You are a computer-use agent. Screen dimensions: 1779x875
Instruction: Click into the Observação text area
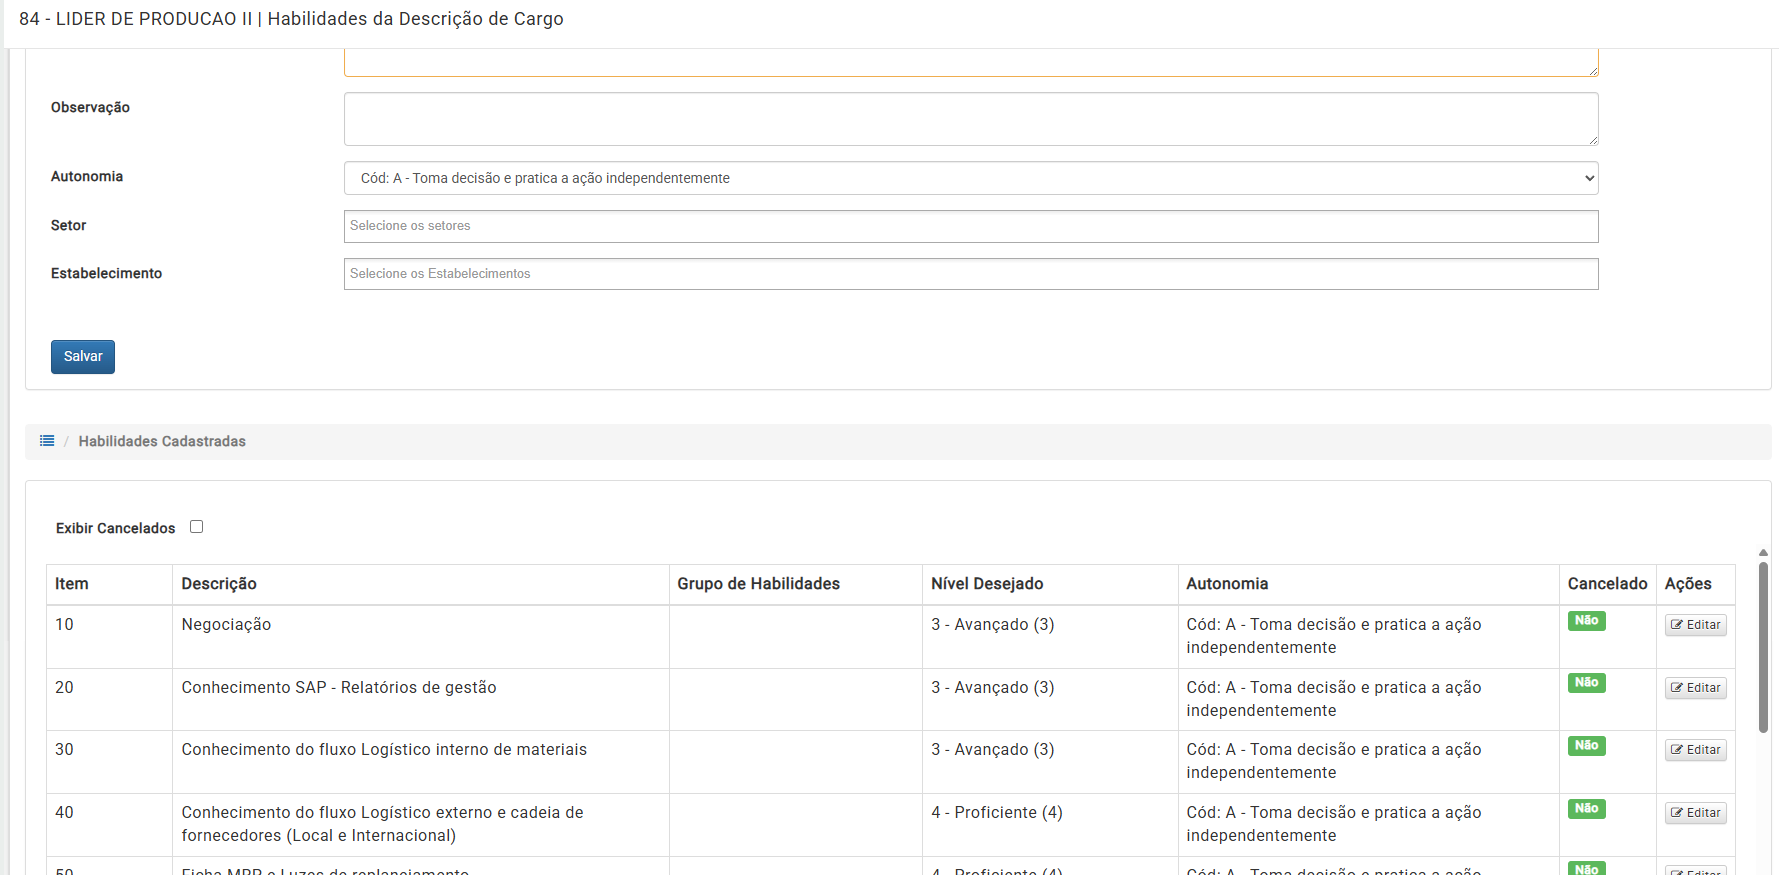click(970, 119)
